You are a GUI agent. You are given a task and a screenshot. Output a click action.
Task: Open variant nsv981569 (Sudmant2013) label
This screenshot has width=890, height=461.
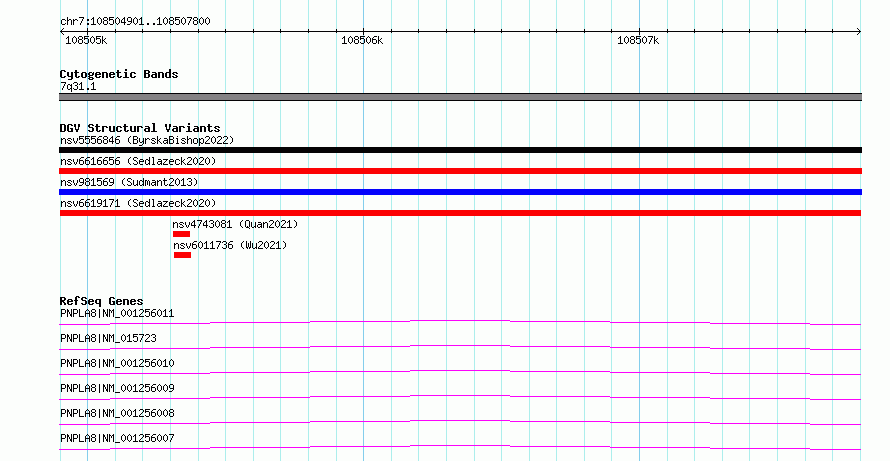(129, 182)
